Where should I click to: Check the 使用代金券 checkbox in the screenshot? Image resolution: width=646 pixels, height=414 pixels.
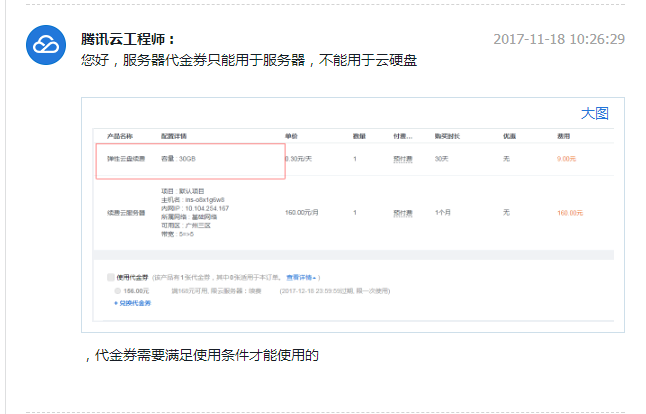pyautogui.click(x=110, y=277)
